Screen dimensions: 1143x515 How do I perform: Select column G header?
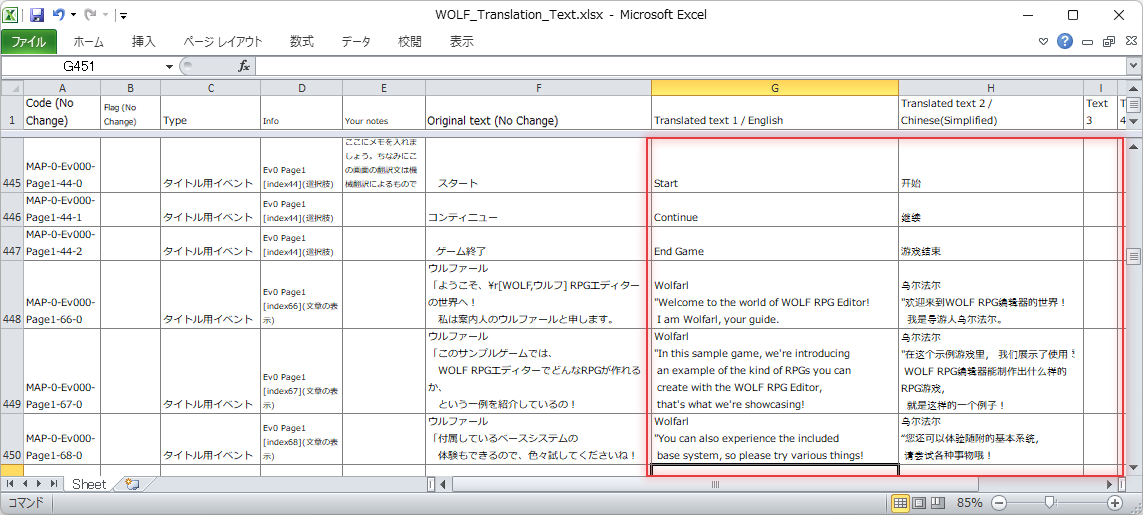click(x=775, y=88)
